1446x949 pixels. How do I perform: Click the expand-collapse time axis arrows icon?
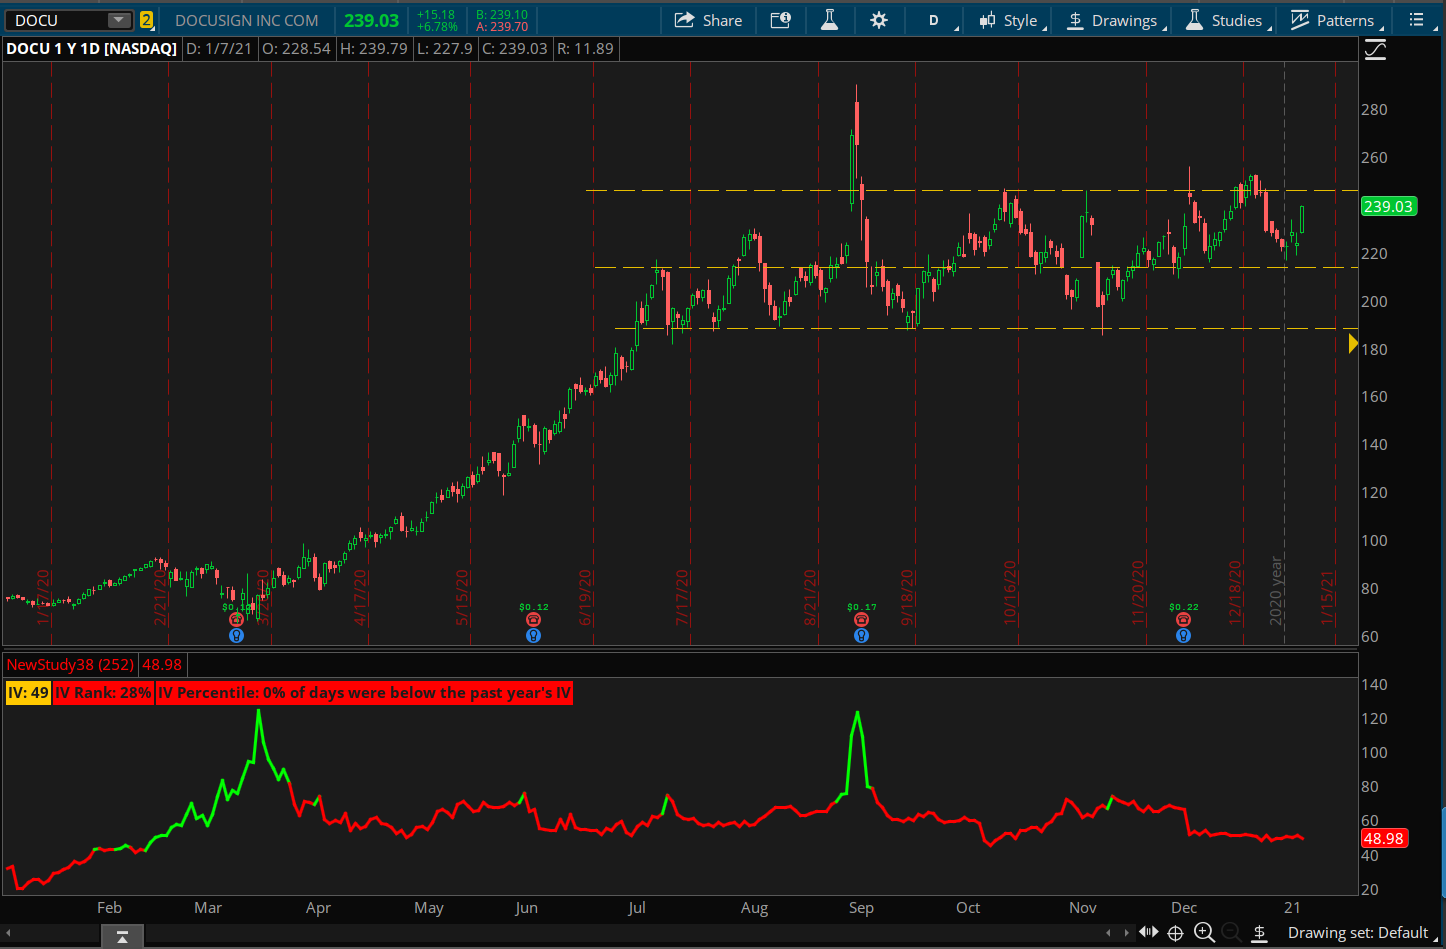1148,933
